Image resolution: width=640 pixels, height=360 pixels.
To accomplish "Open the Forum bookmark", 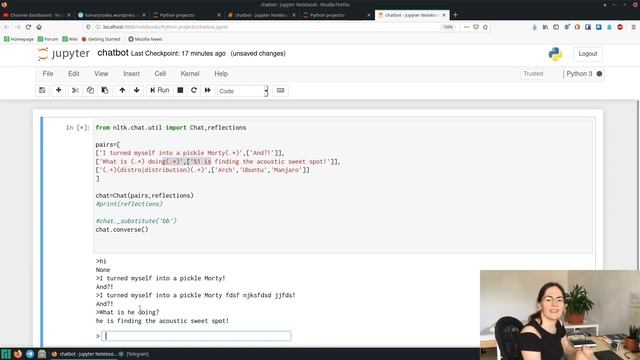I will pyautogui.click(x=48, y=39).
